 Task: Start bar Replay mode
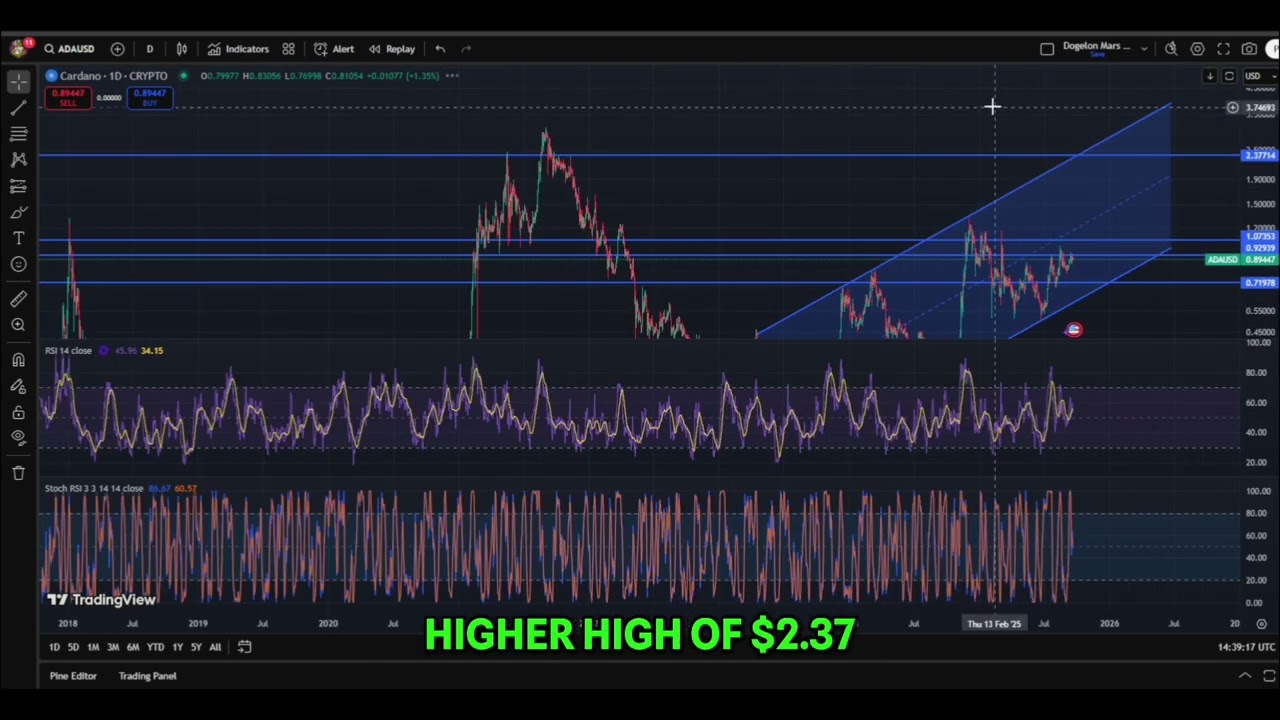(x=391, y=49)
